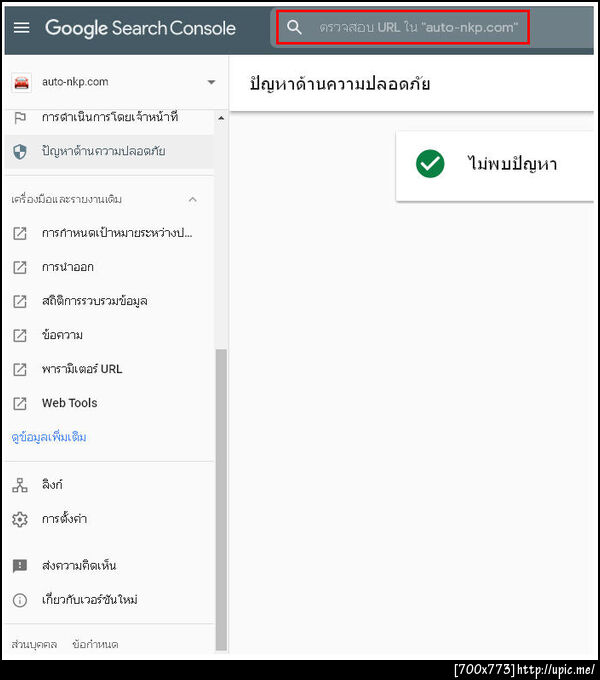This screenshot has width=600, height=680.
Task: Open the ข้อความ legacy tool
Action: click(62, 335)
